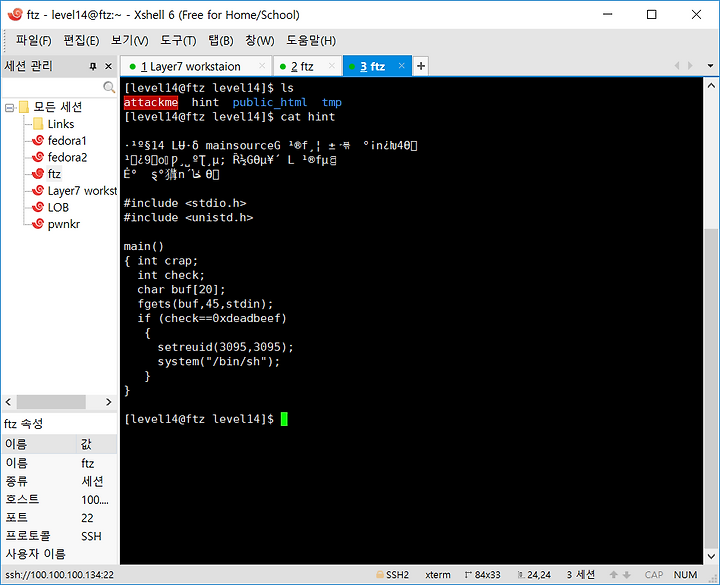Click the fedora1 session icon
The width and height of the screenshot is (720, 585).
(38, 141)
